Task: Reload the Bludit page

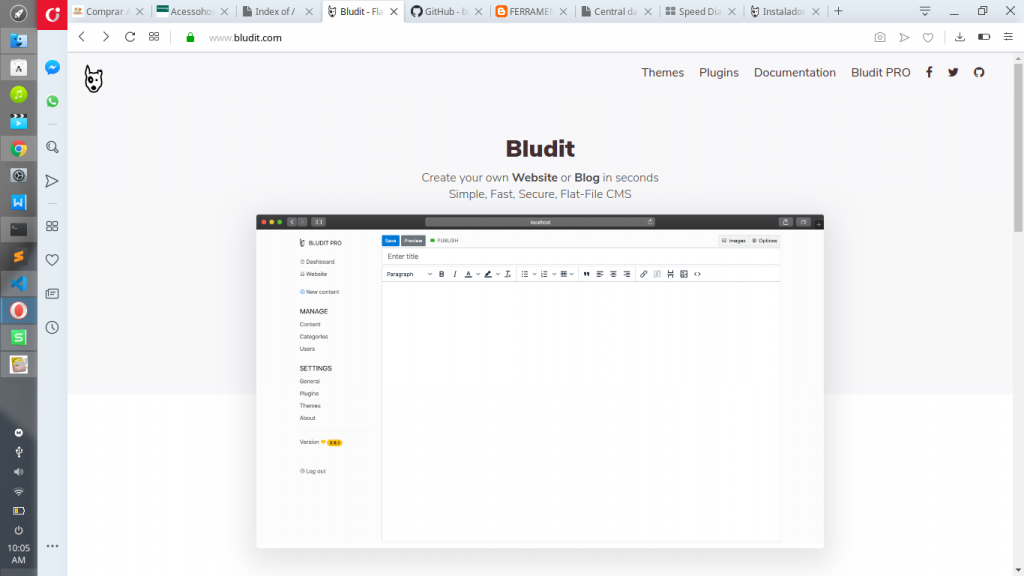Action: click(130, 37)
